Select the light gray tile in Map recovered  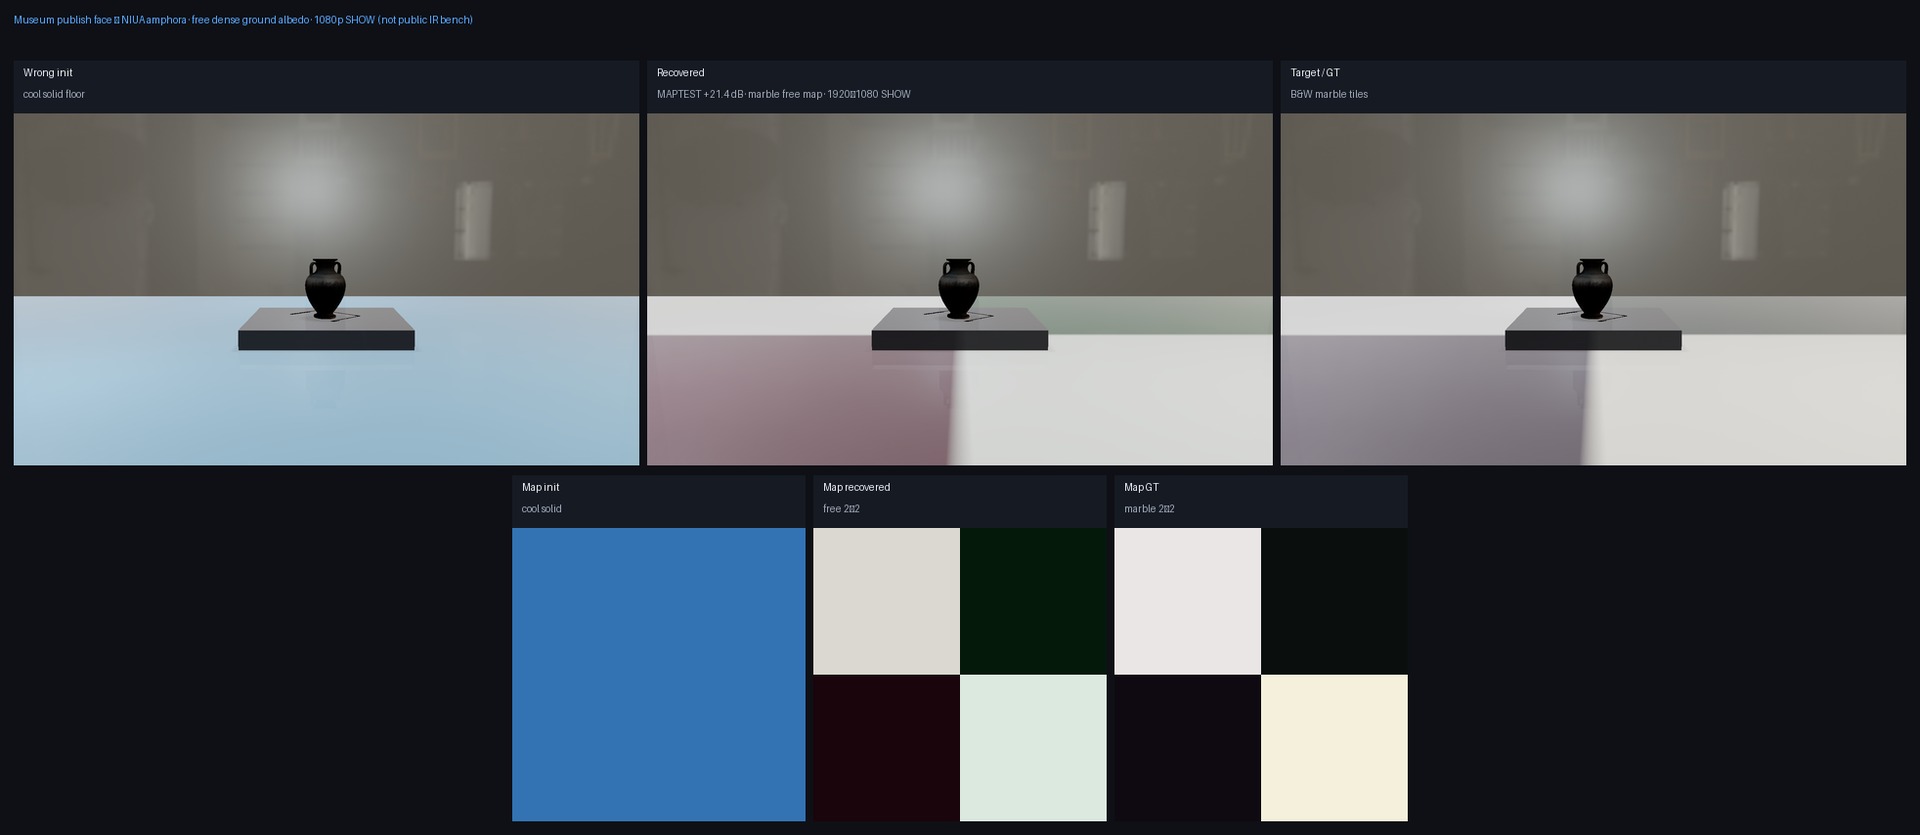886,601
